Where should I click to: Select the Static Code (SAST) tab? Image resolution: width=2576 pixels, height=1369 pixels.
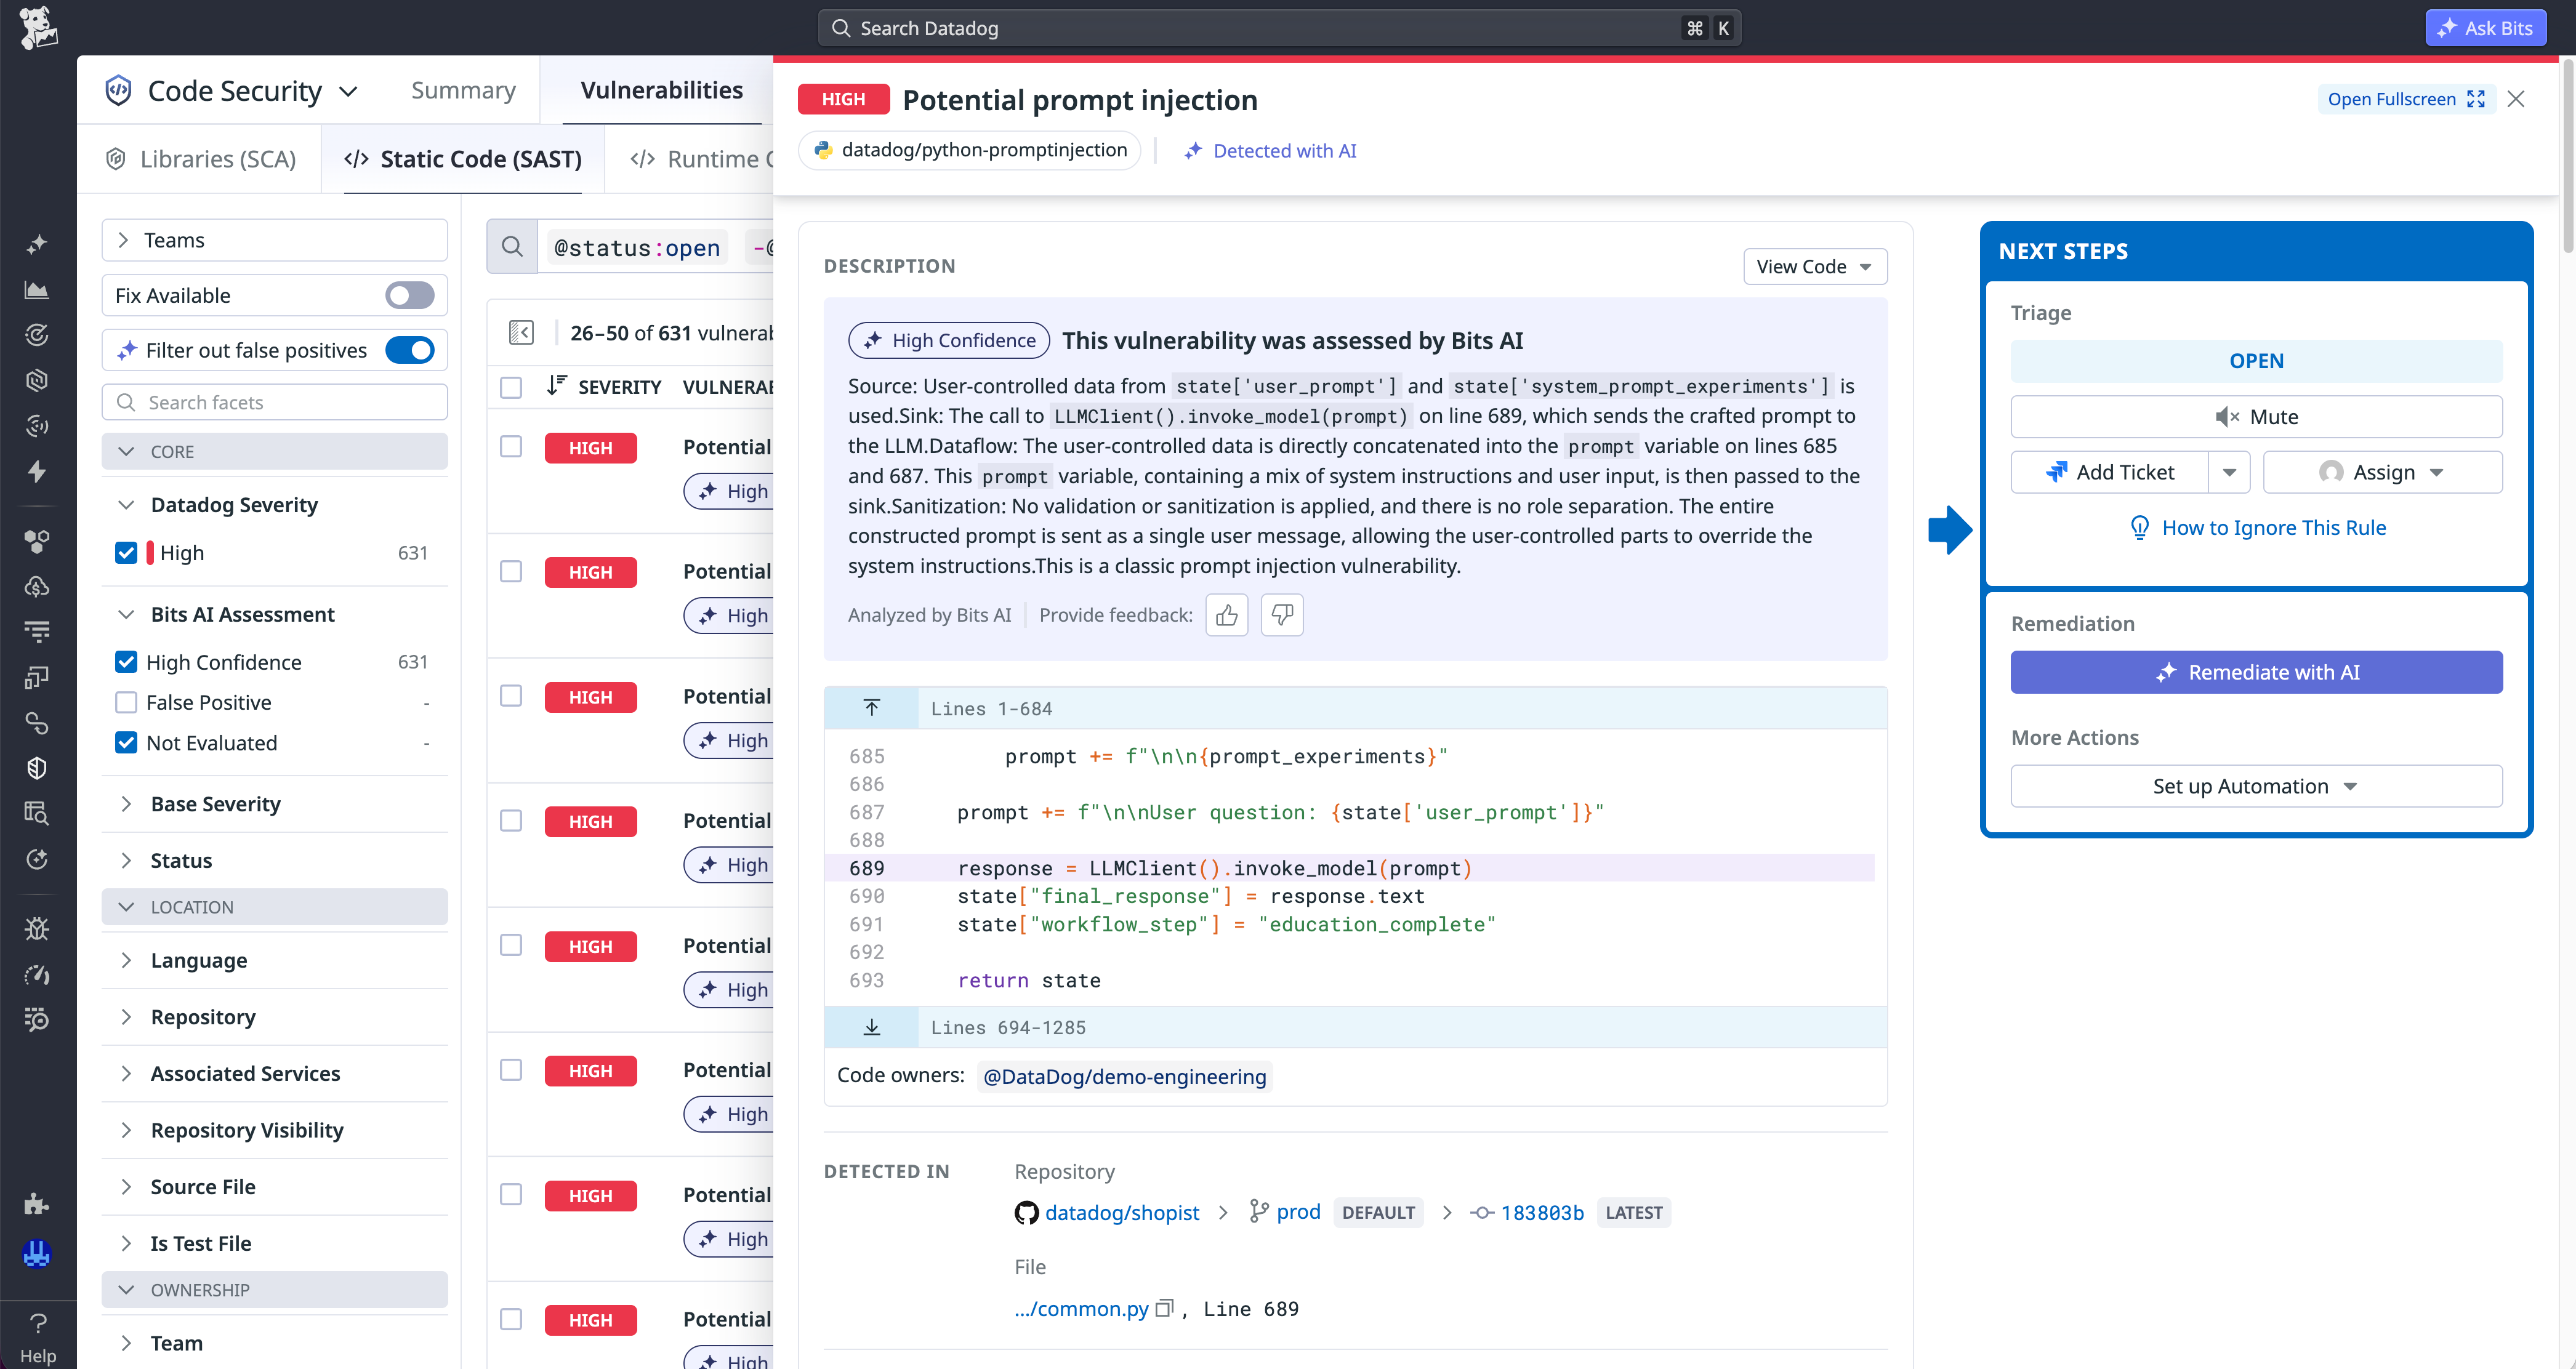[463, 159]
